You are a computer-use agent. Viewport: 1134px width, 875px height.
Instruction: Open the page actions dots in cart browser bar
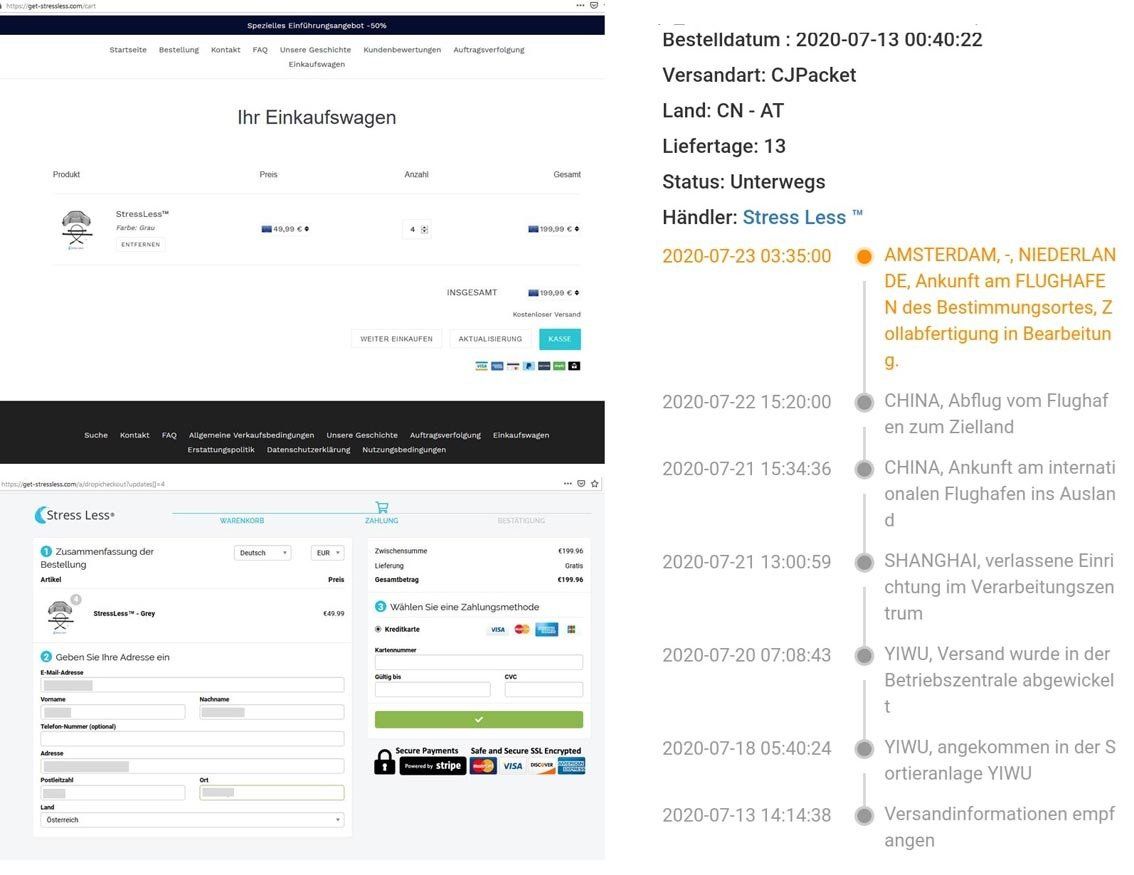[x=580, y=5]
